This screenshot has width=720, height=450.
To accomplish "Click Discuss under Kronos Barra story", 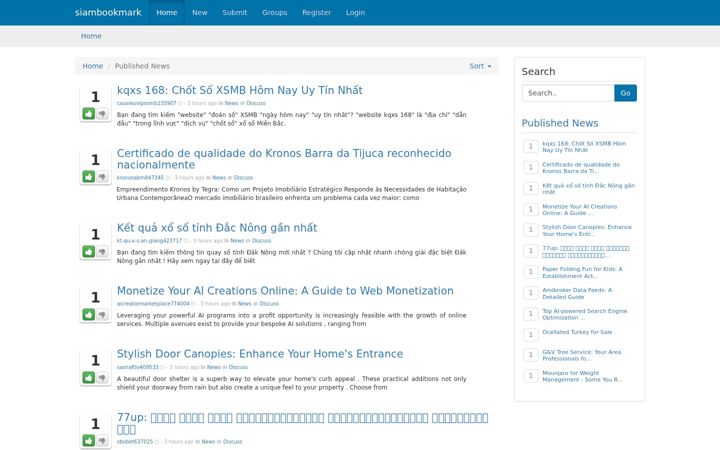I will pos(243,178).
